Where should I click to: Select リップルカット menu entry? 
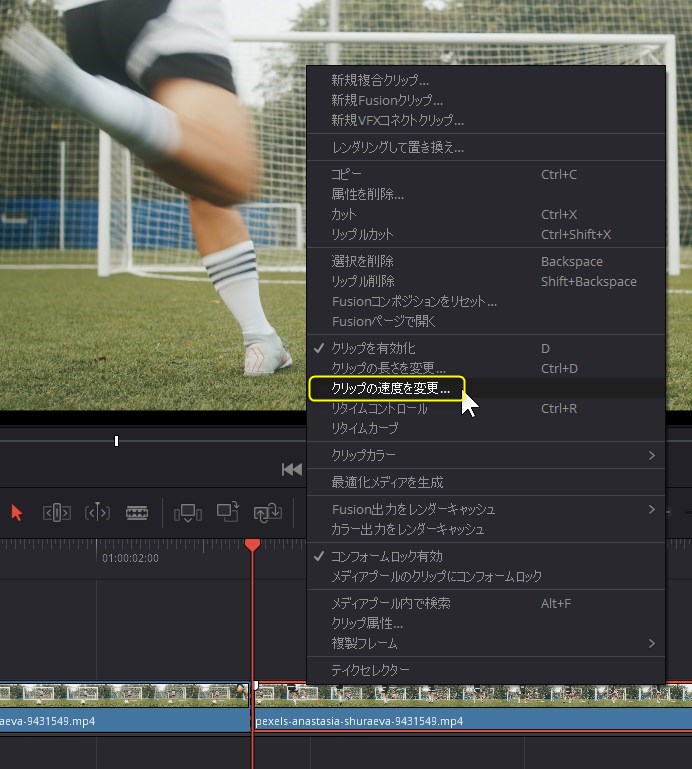486,234
